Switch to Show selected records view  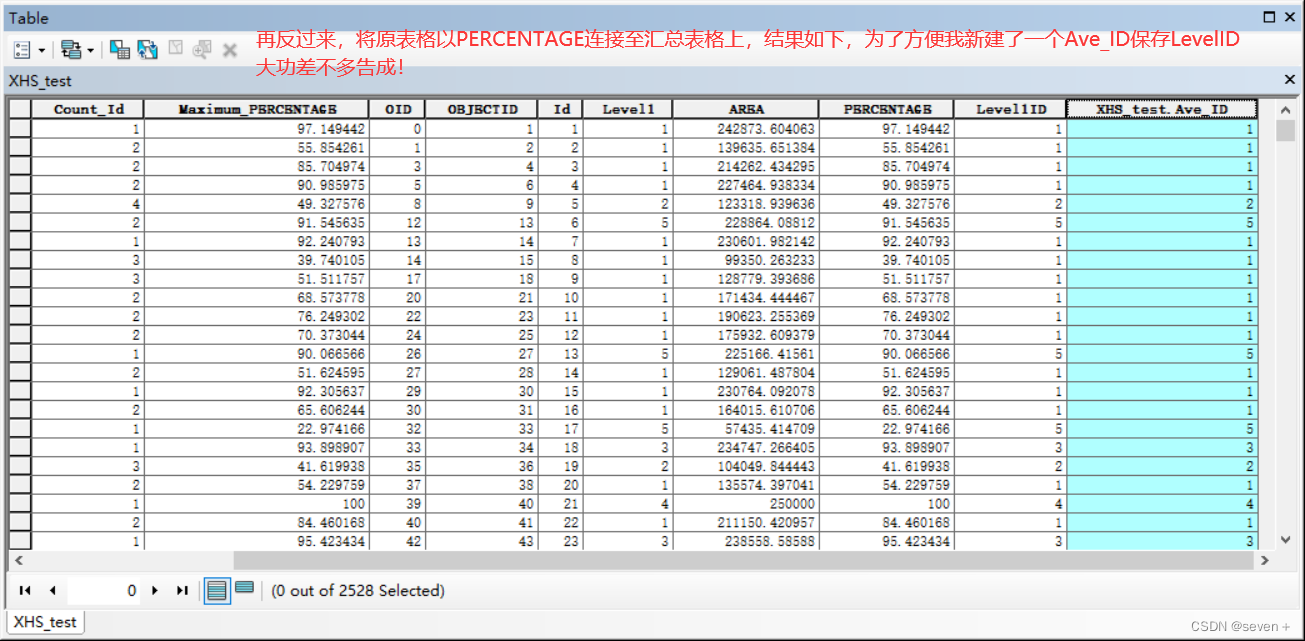click(244, 590)
